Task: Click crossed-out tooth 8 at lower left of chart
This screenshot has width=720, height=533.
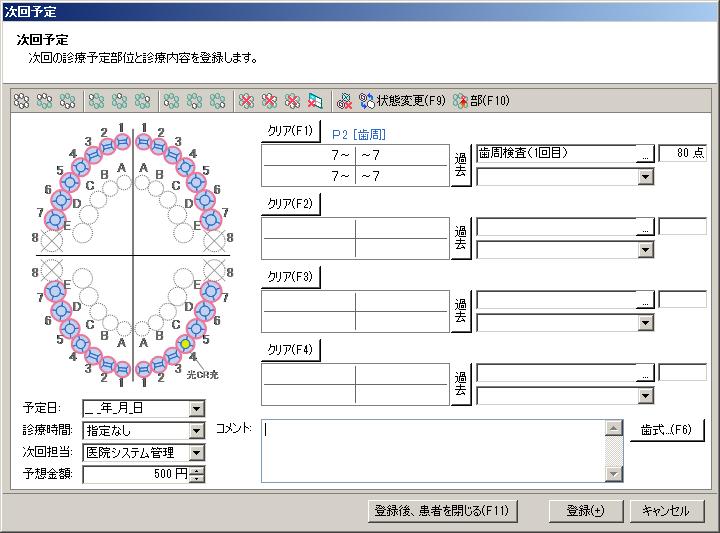Action: 51,270
